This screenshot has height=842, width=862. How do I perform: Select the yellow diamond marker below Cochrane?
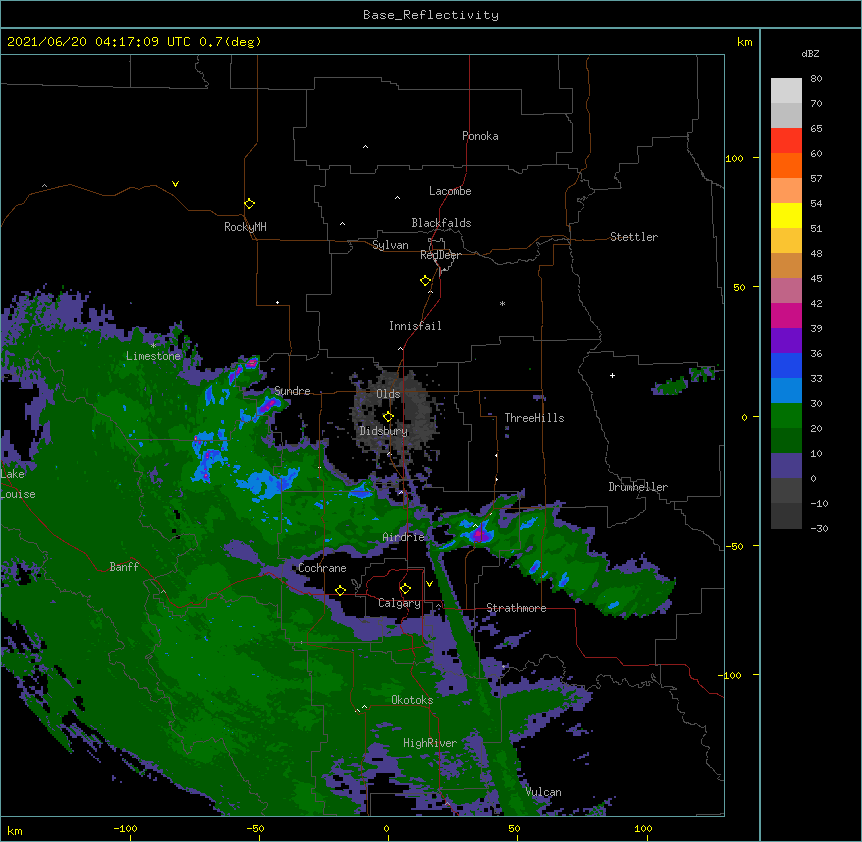340,590
